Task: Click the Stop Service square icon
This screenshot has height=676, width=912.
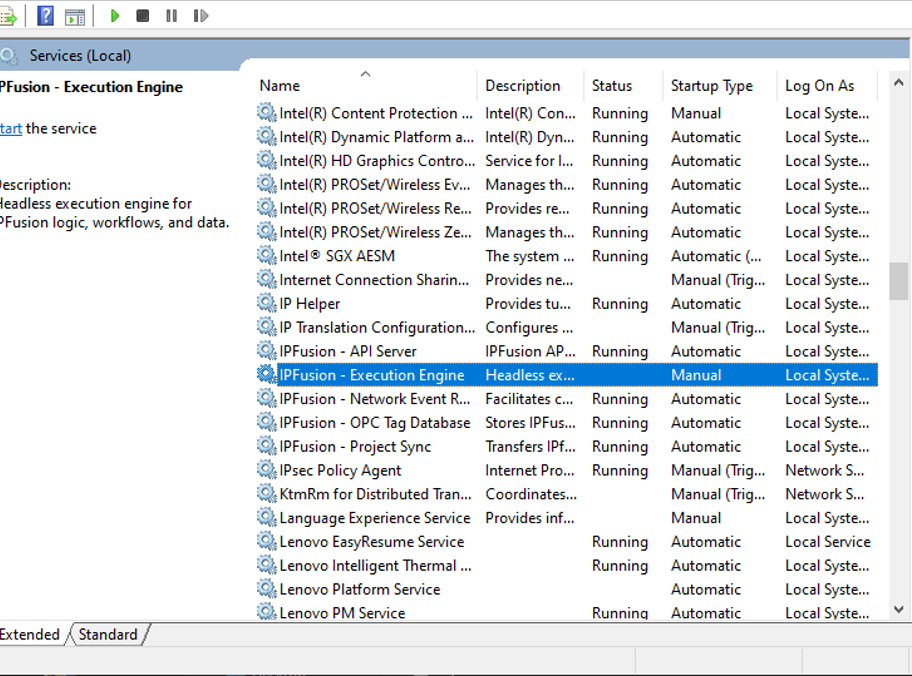Action: coord(143,16)
